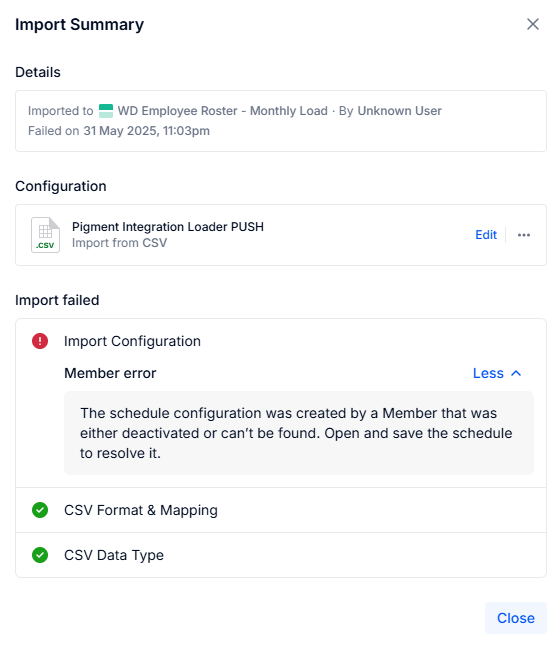The width and height of the screenshot is (560, 645).
Task: Click the green WD Employee Roster table icon
Action: point(106,111)
